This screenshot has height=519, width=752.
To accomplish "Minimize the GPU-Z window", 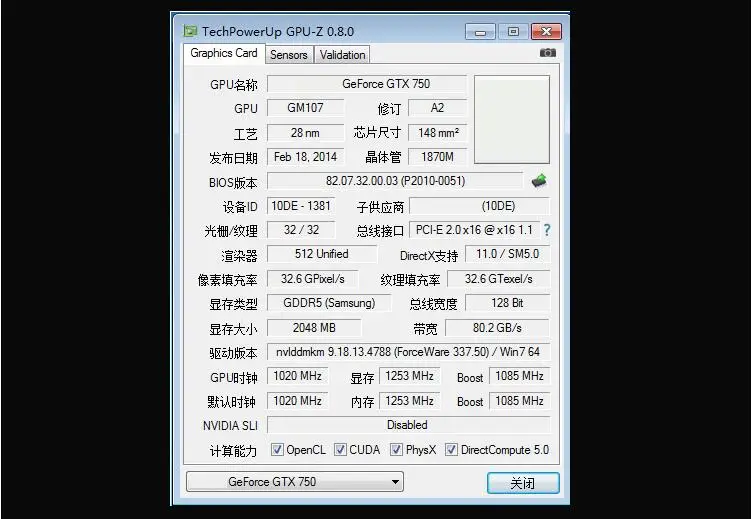I will pos(480,32).
